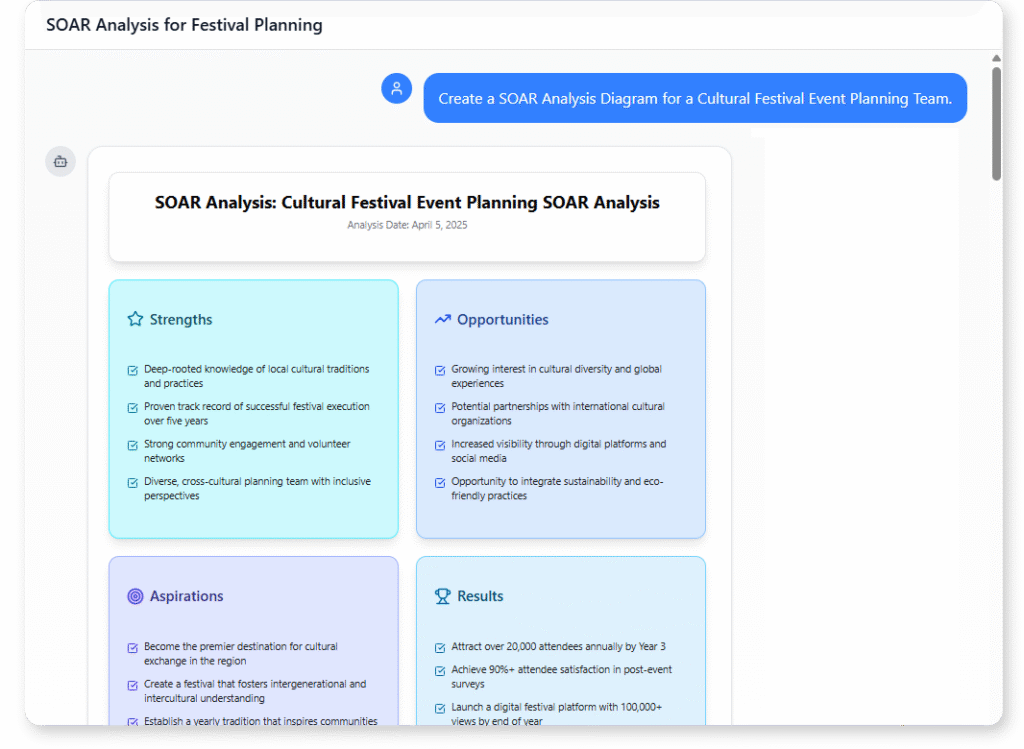1024x749 pixels.
Task: Click the blue 'Create a SOAR Analysis Diagram' prompt
Action: 695,97
